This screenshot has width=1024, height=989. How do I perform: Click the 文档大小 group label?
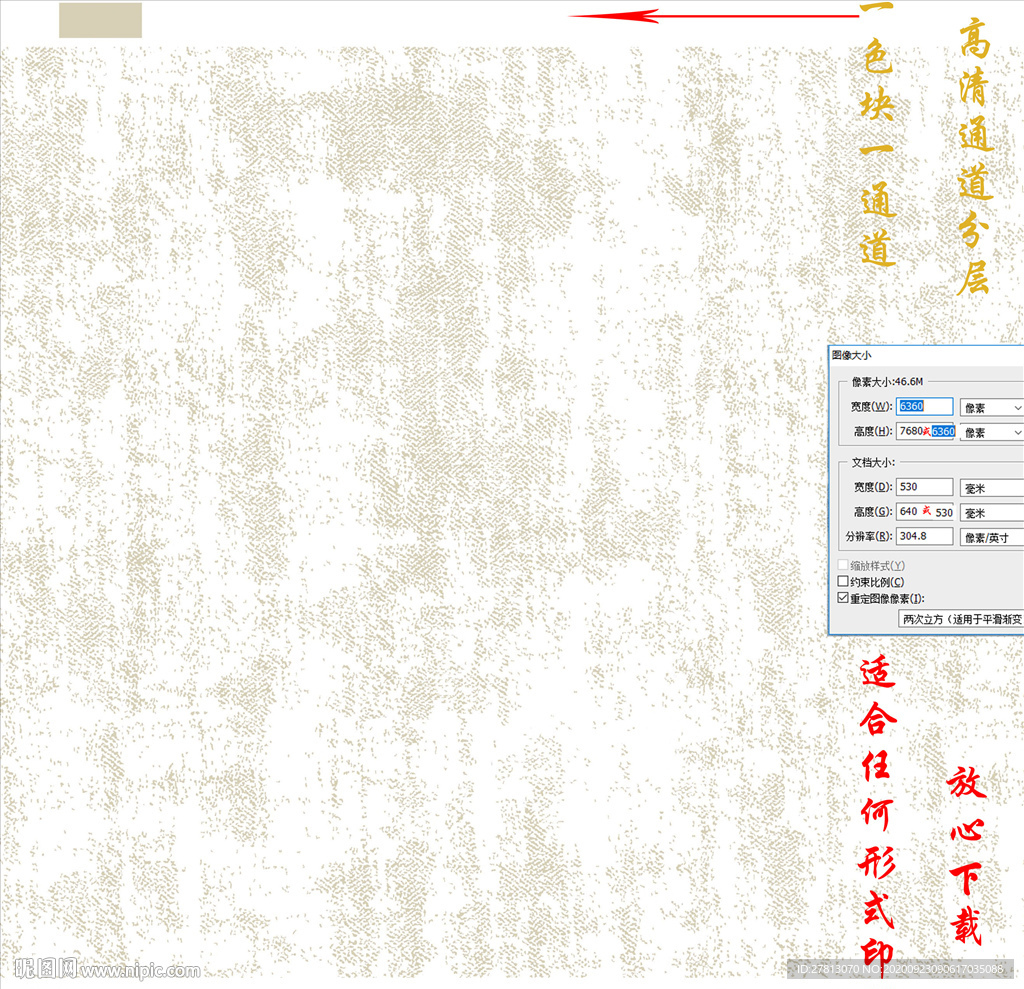(873, 462)
